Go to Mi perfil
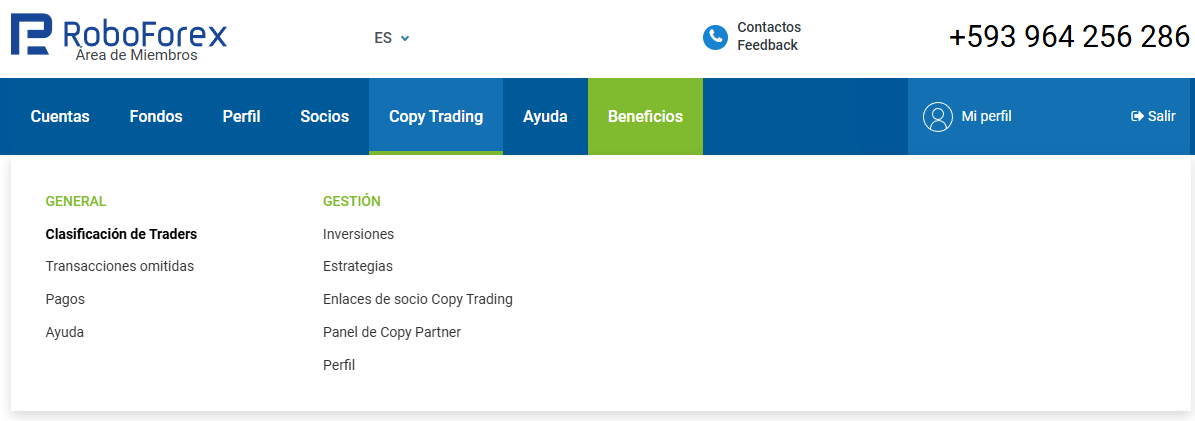Screen dimensions: 1195x421 tap(986, 117)
